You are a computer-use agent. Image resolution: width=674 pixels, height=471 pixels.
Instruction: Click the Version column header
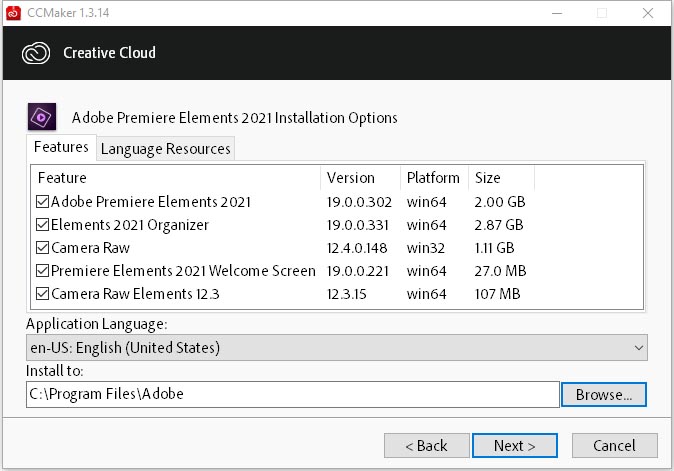[360, 178]
